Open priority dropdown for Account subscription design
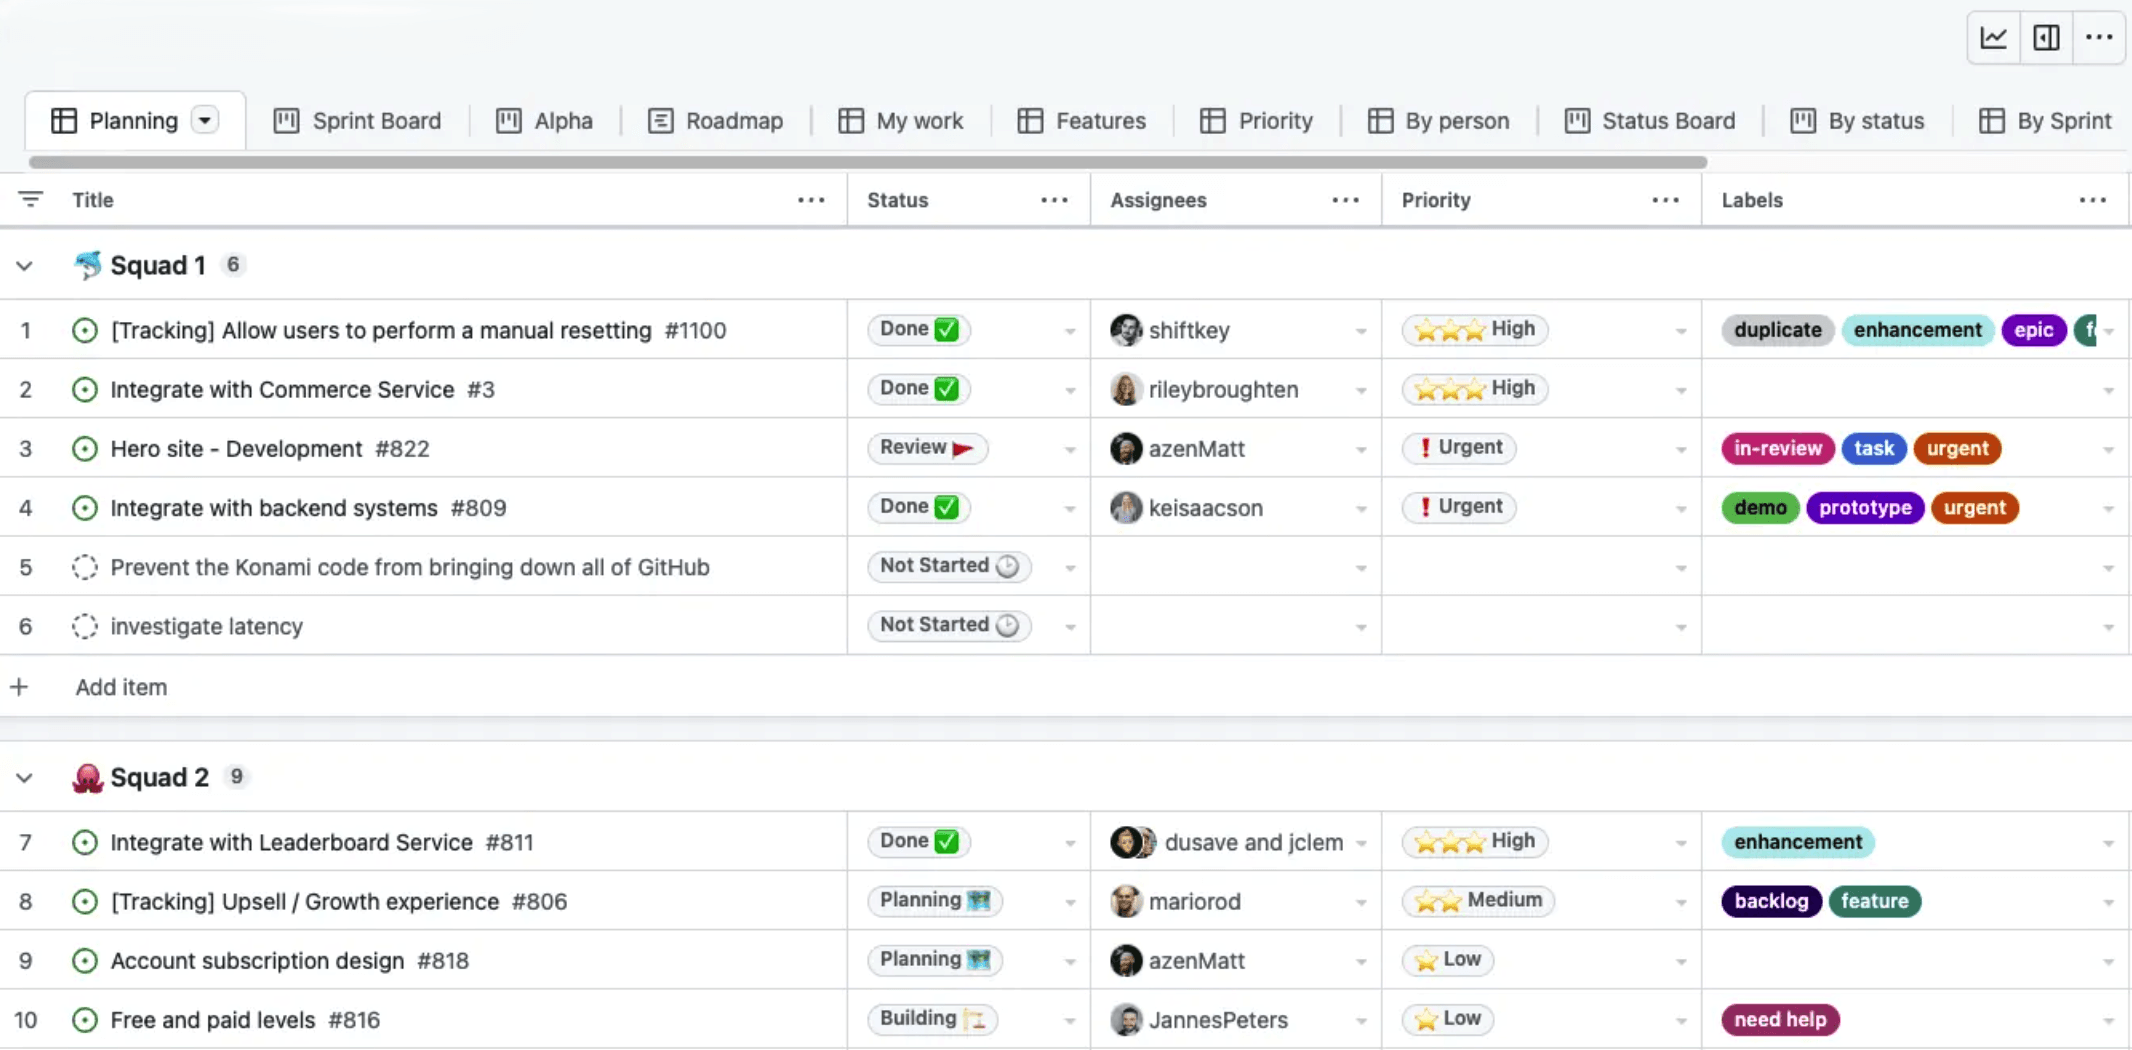 [1680, 962]
